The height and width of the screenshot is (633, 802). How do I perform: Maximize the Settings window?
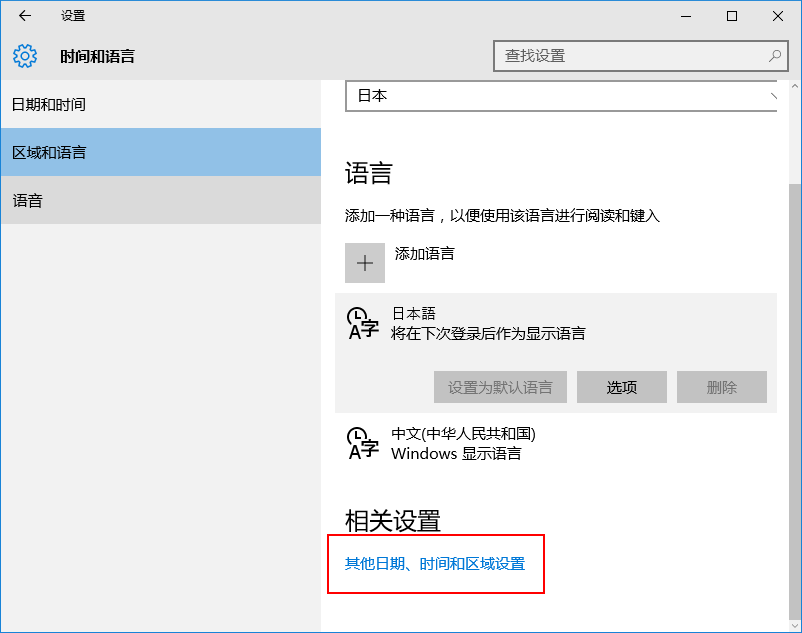tap(732, 16)
